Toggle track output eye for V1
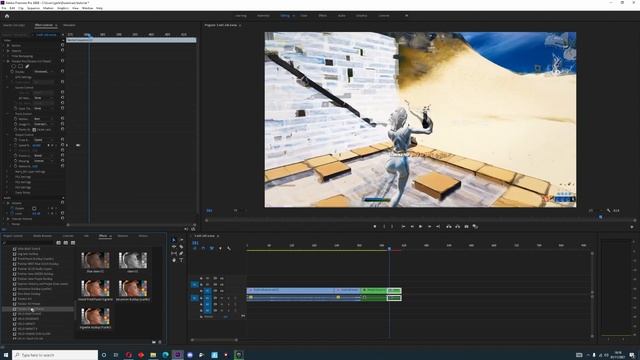This screenshot has width=640, height=360. pos(222,291)
